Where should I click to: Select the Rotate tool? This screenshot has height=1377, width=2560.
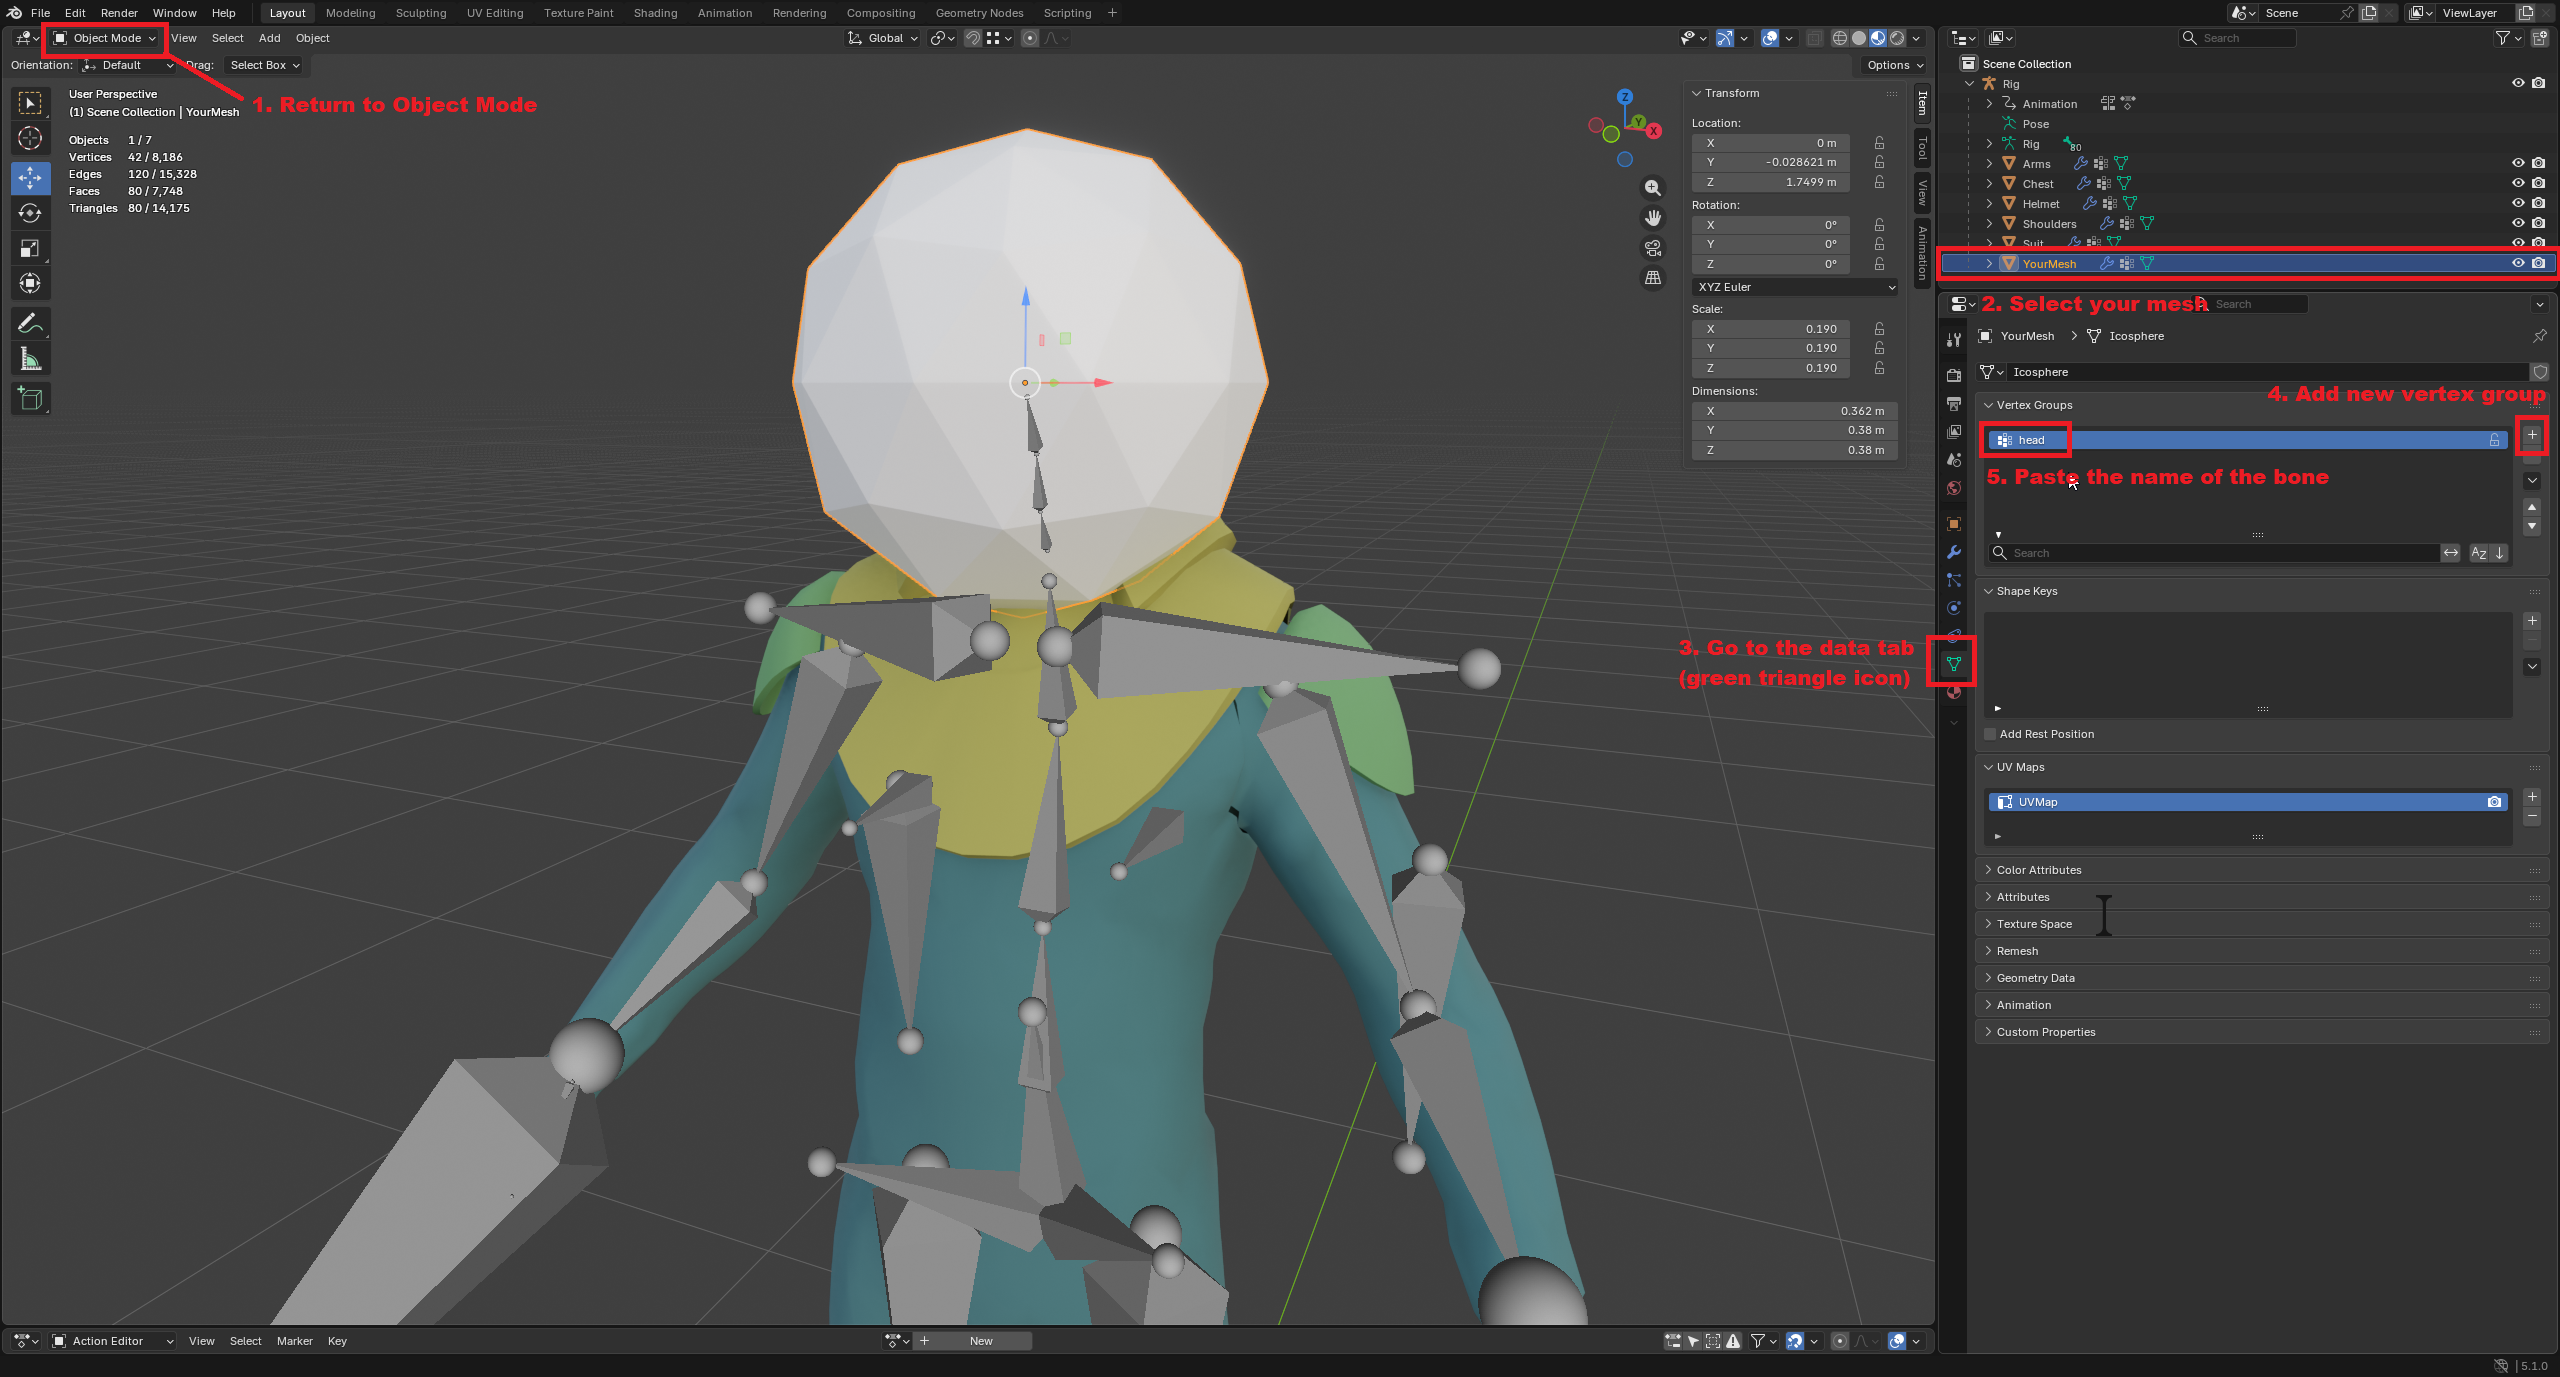[x=30, y=213]
